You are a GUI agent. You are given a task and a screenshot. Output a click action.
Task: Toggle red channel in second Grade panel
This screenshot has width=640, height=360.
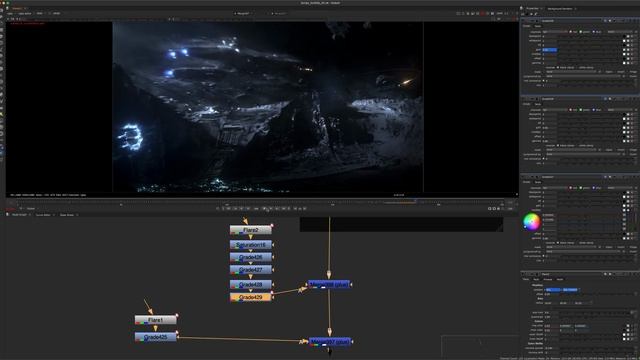[x=571, y=110]
